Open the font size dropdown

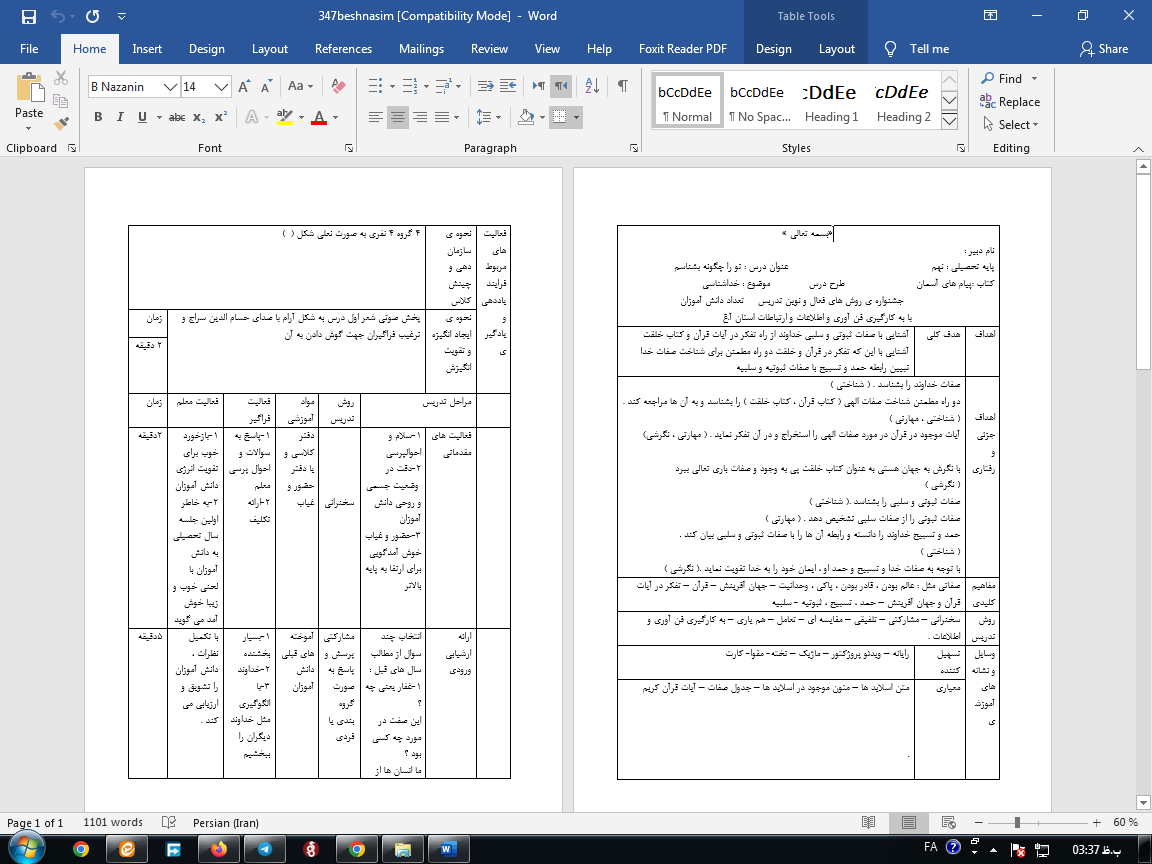[222, 87]
